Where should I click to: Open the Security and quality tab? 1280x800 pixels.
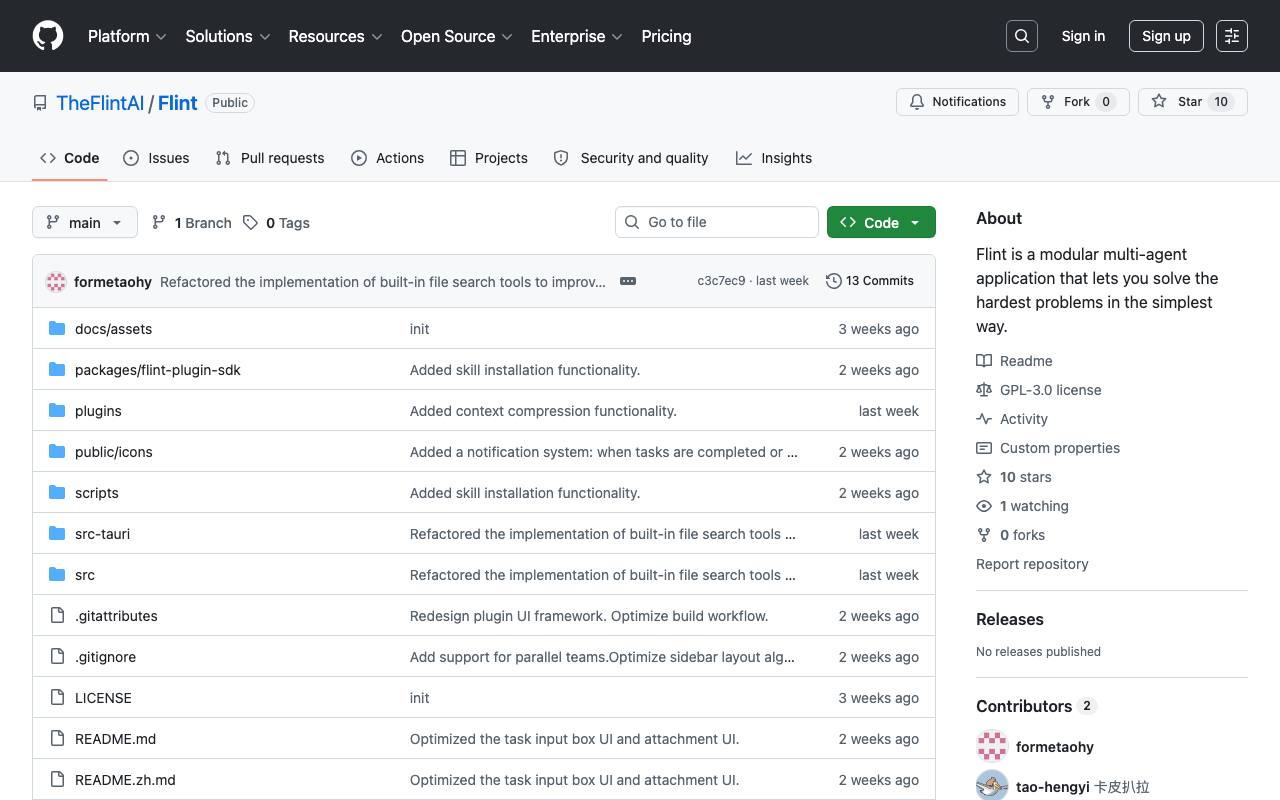pyautogui.click(x=631, y=158)
